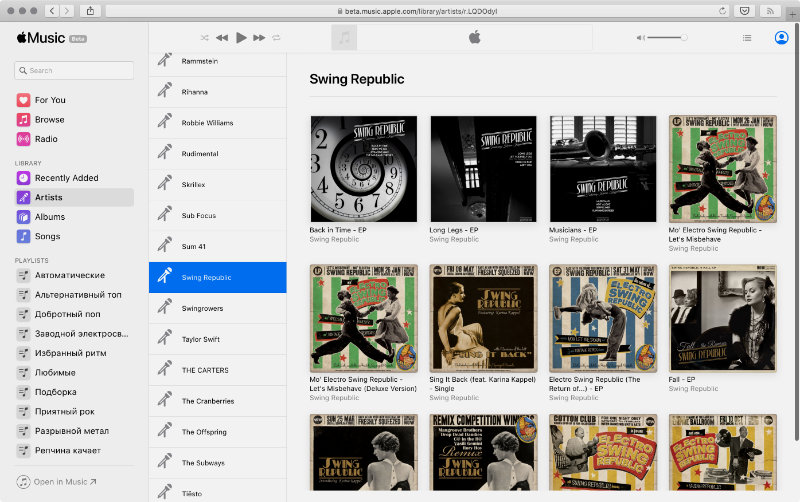Open the Sing It Back album cover
This screenshot has width=800, height=502.
pyautogui.click(x=483, y=318)
